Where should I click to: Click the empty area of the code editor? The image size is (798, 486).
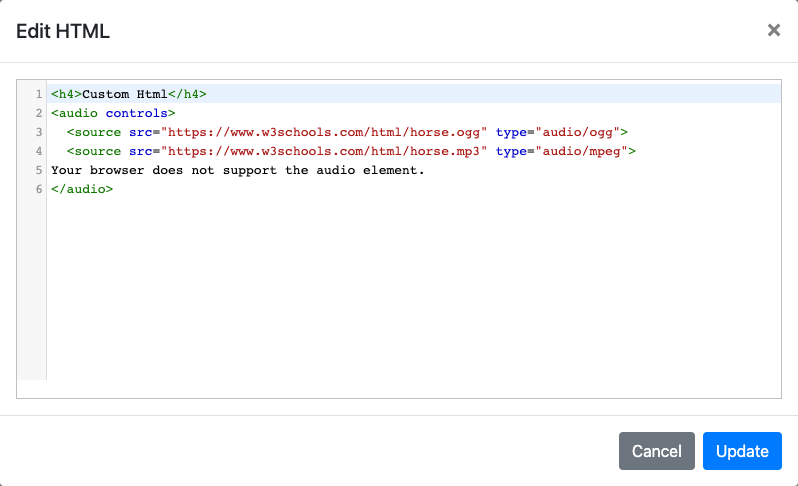pyautogui.click(x=400, y=300)
